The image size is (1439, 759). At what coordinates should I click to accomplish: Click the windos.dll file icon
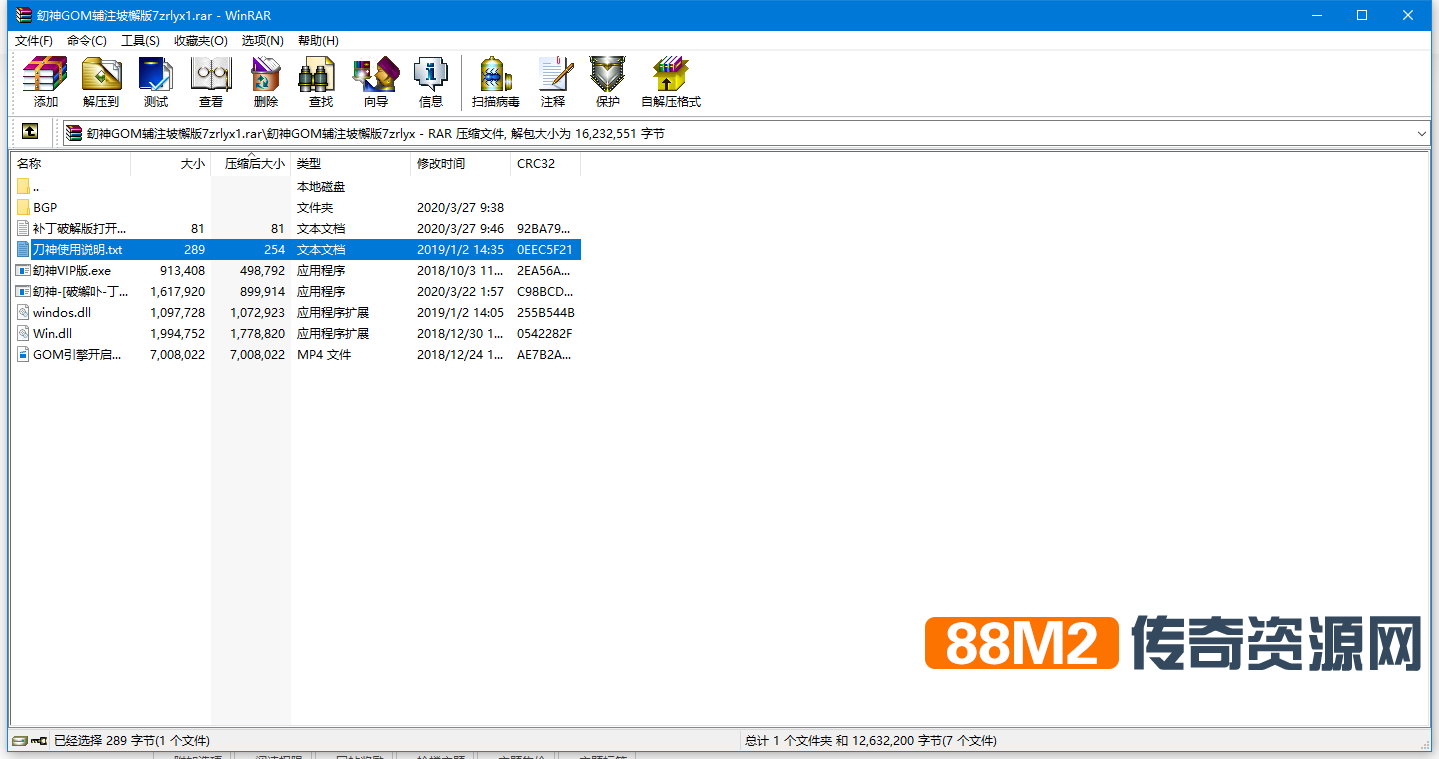coord(23,312)
